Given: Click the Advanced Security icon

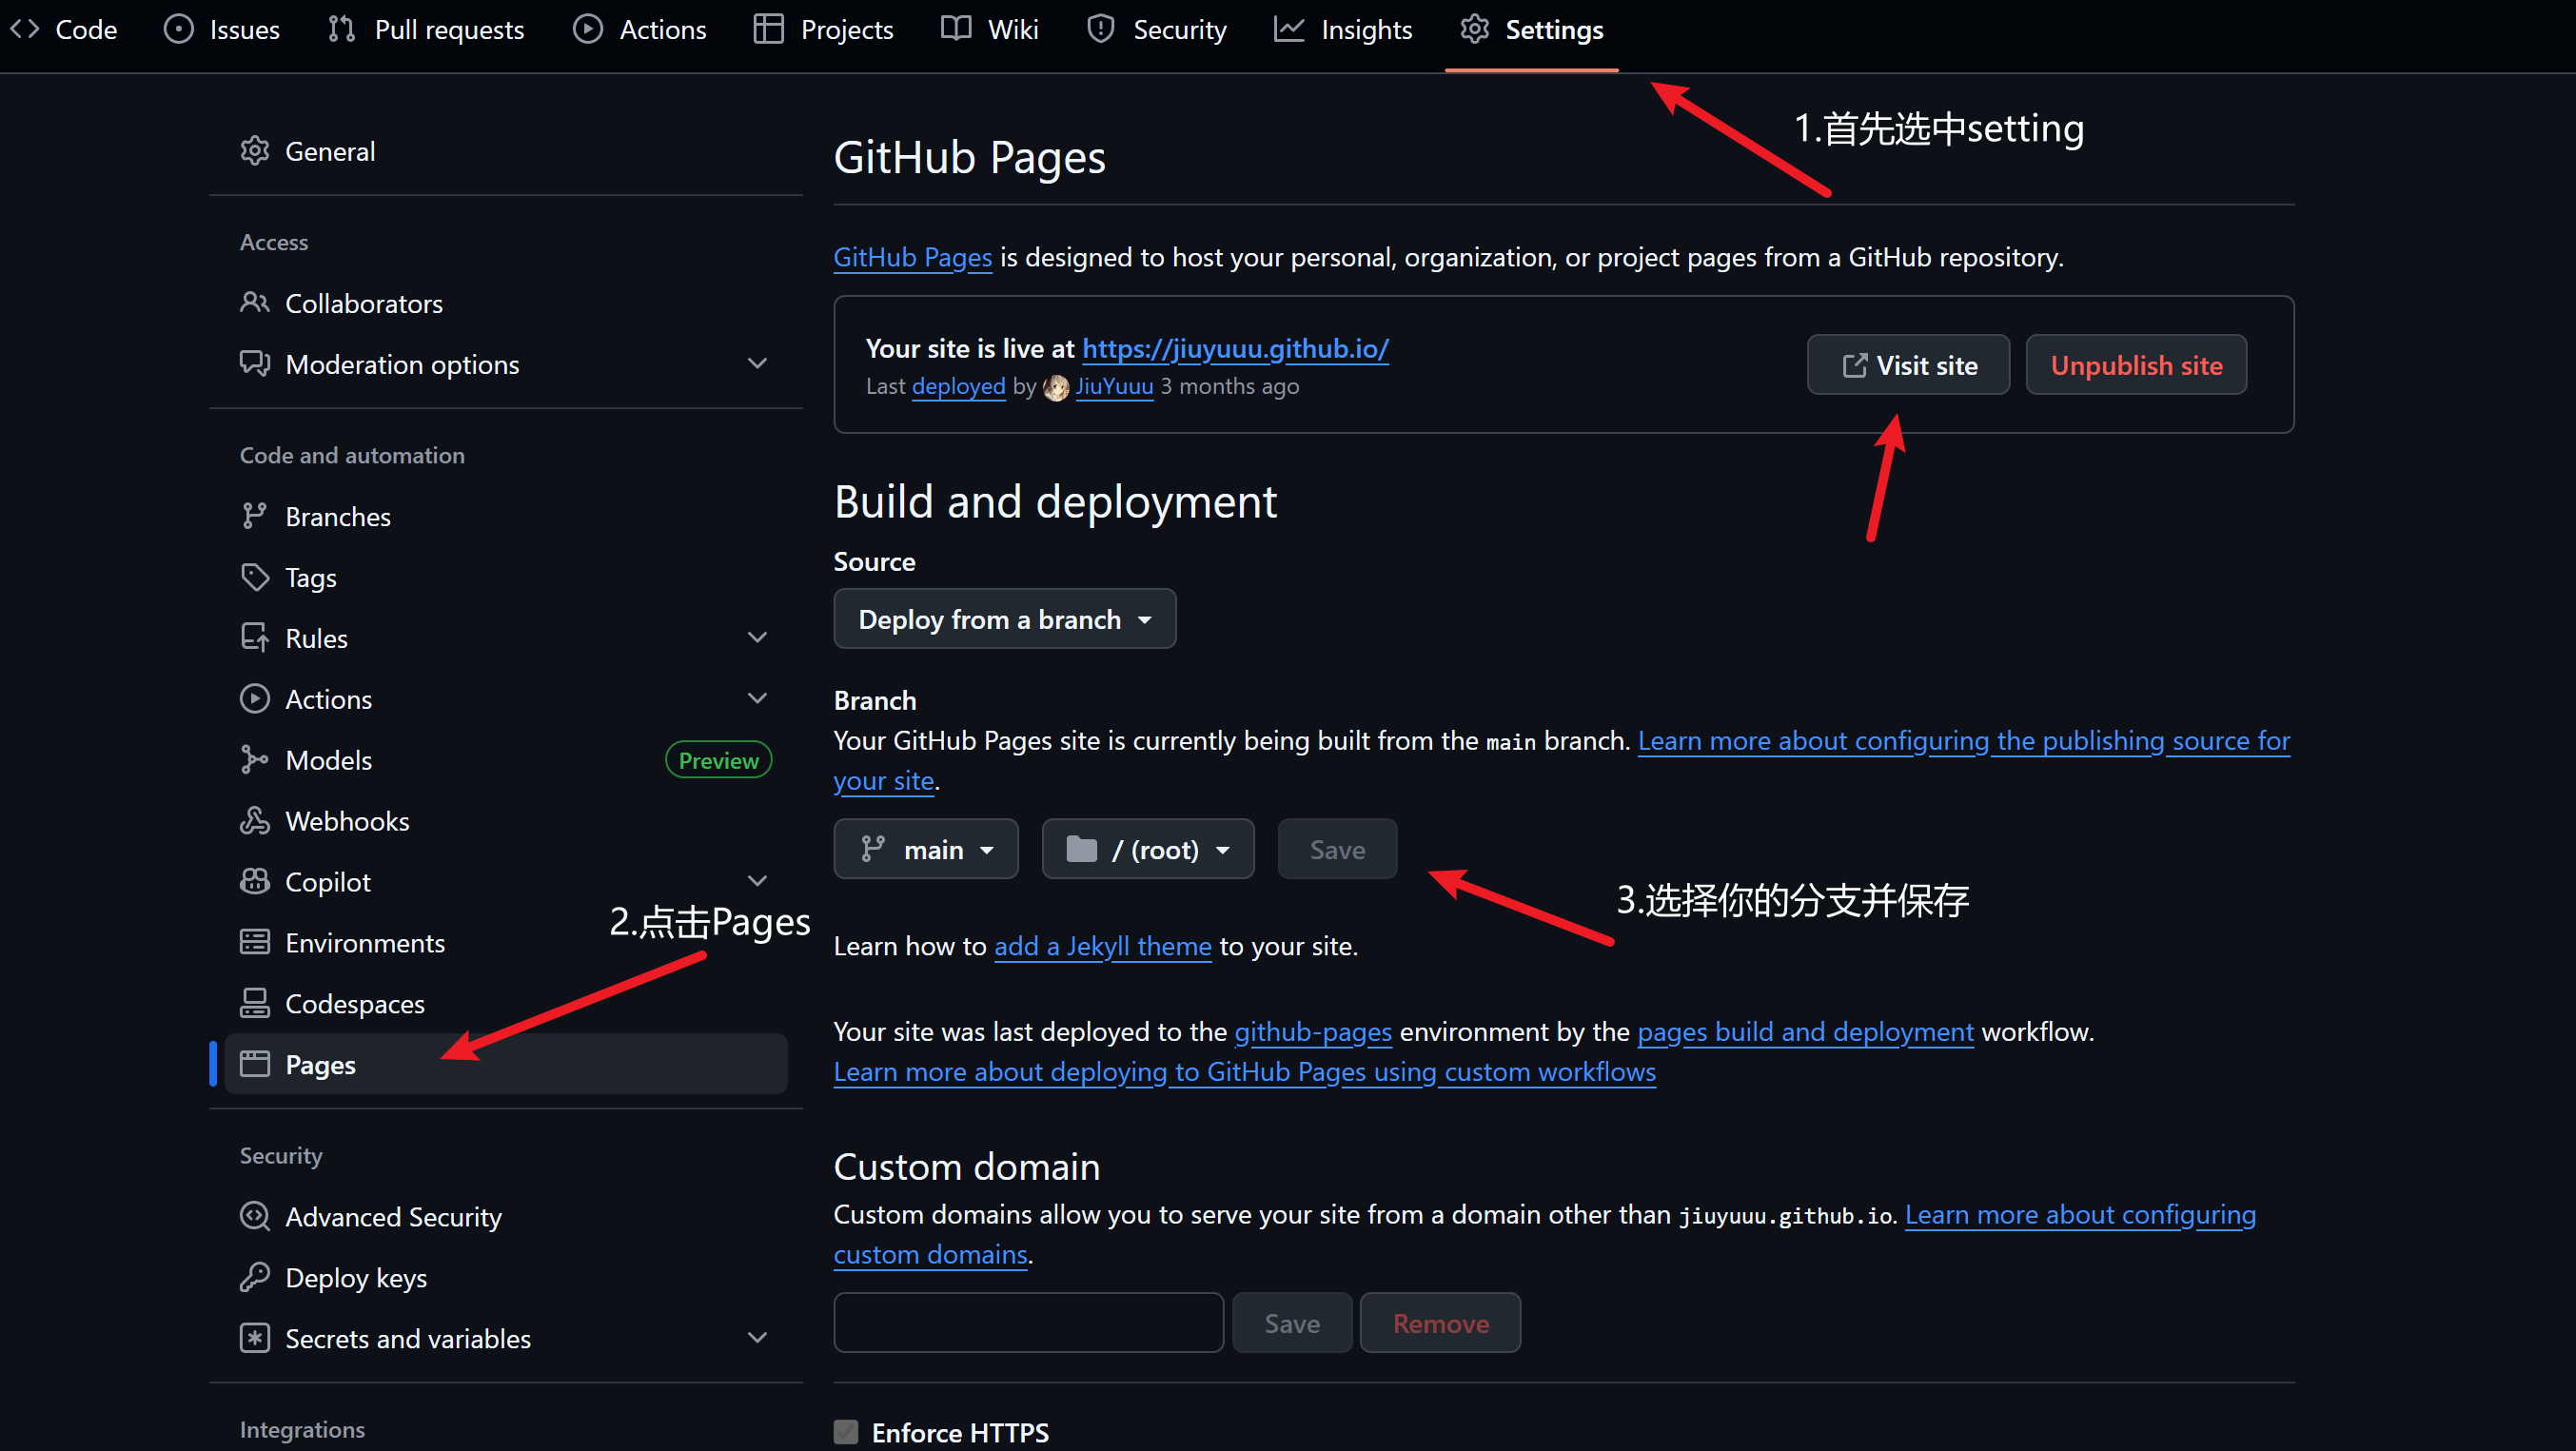Looking at the screenshot, I should pos(254,1216).
